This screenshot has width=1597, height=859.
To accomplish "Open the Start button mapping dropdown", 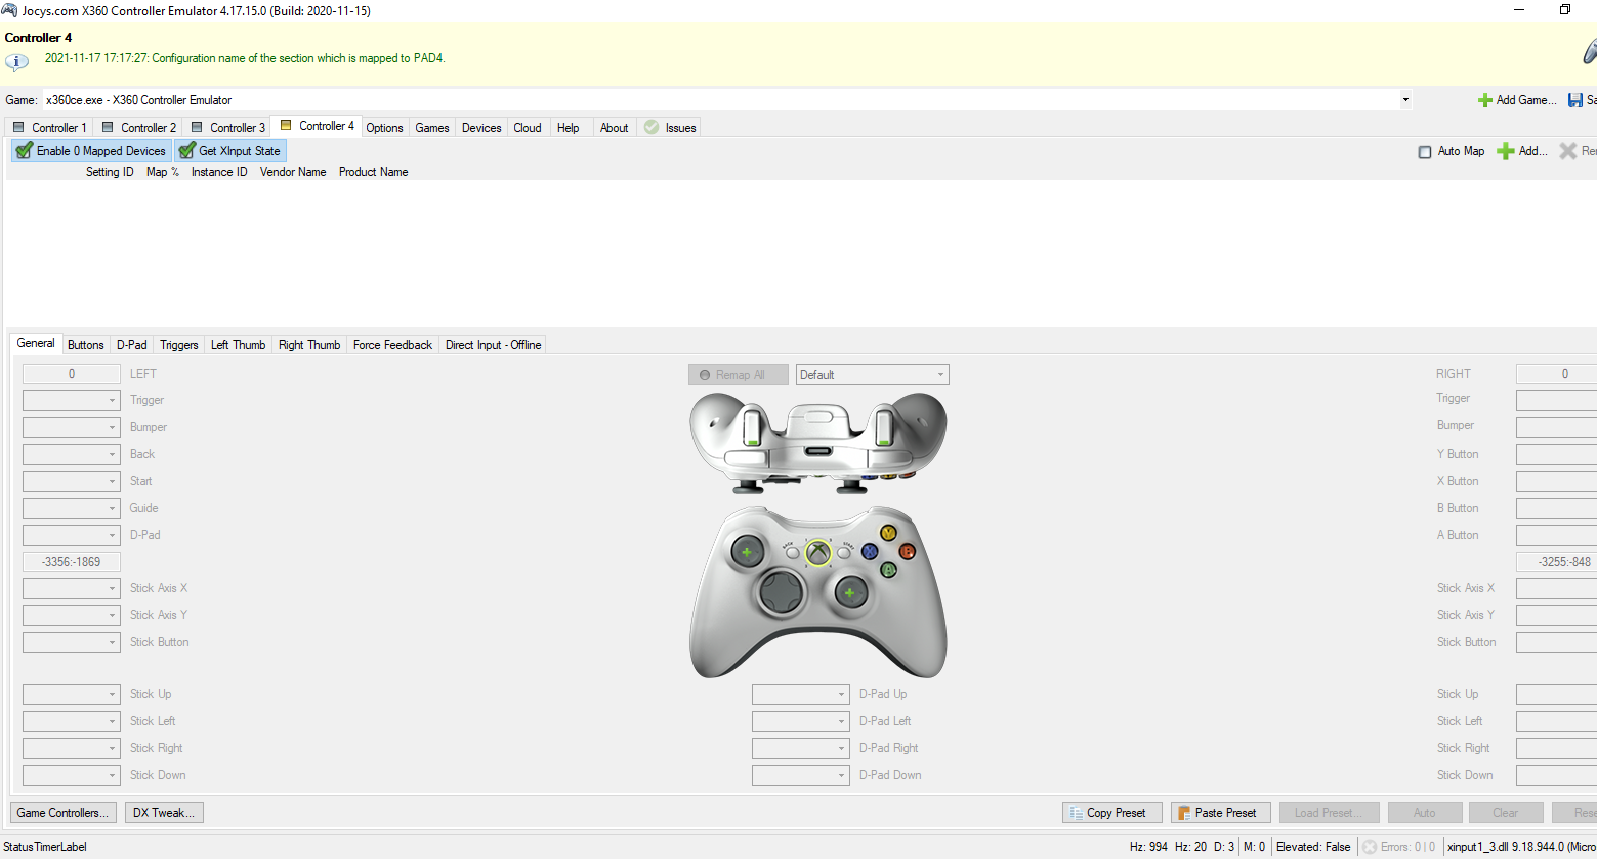I will point(72,481).
